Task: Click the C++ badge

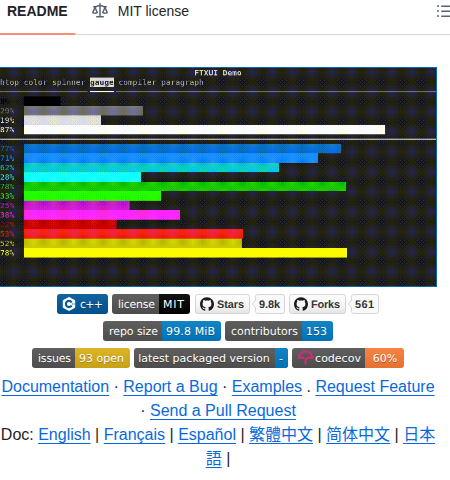Action: click(82, 304)
